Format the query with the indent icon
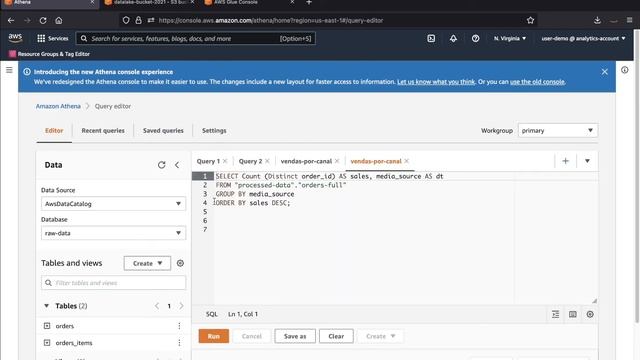 (556, 314)
